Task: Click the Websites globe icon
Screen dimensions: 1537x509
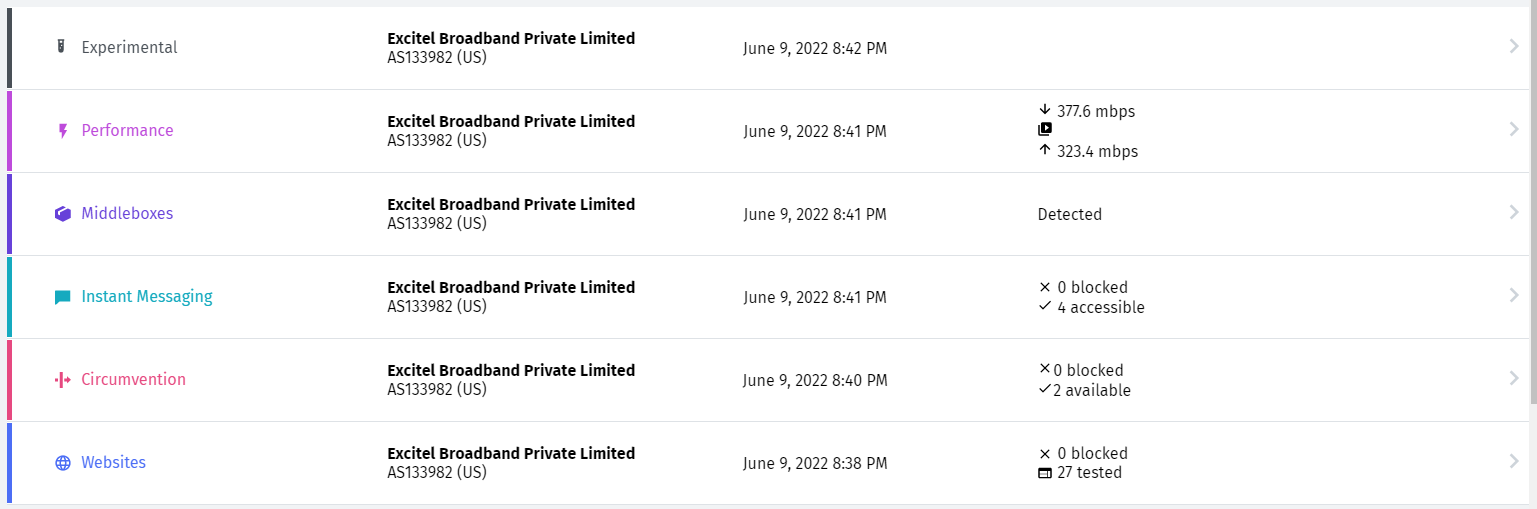Action: pos(63,463)
